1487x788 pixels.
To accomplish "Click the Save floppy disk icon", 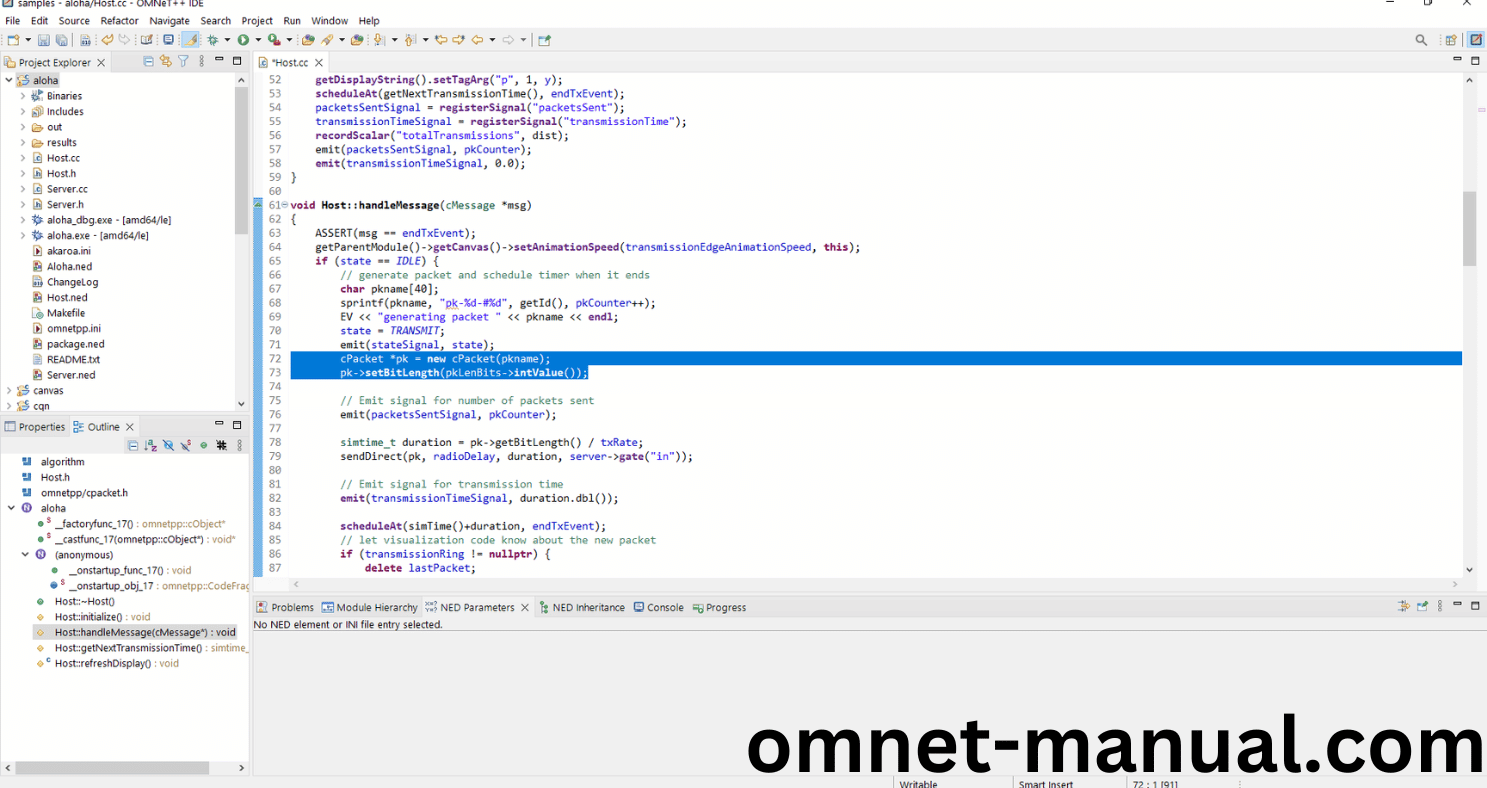I will coord(43,40).
